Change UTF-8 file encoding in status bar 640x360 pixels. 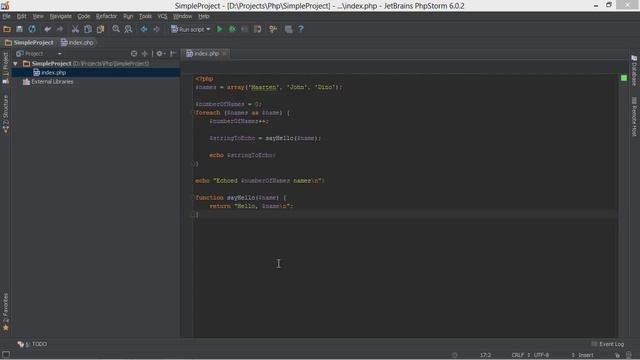(x=541, y=355)
